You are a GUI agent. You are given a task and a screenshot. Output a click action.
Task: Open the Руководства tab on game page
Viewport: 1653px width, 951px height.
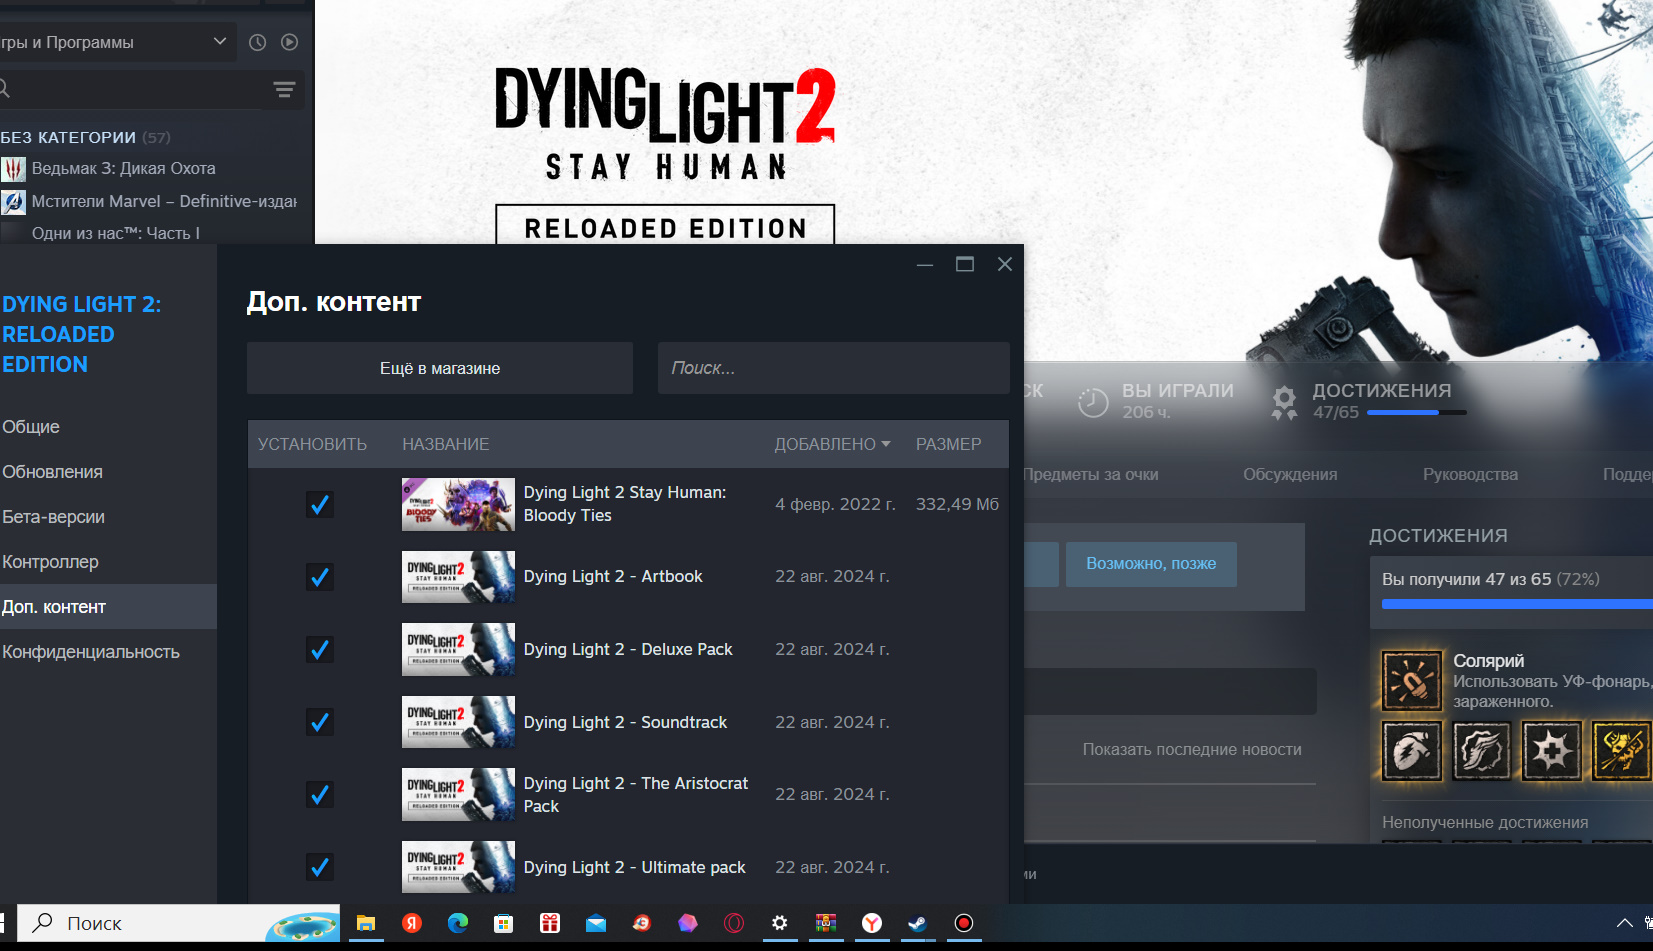[1470, 474]
